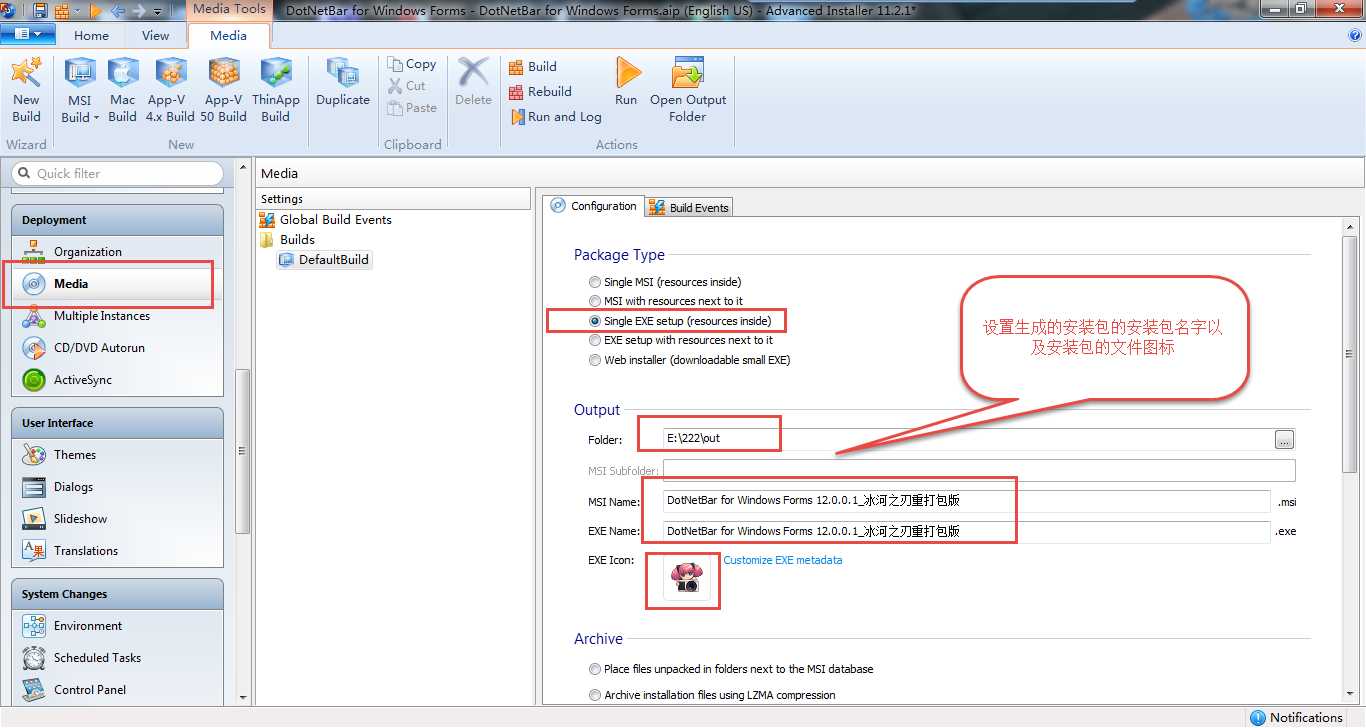Image resolution: width=1366 pixels, height=728 pixels.
Task: Open the Themes page
Action: tap(117, 455)
